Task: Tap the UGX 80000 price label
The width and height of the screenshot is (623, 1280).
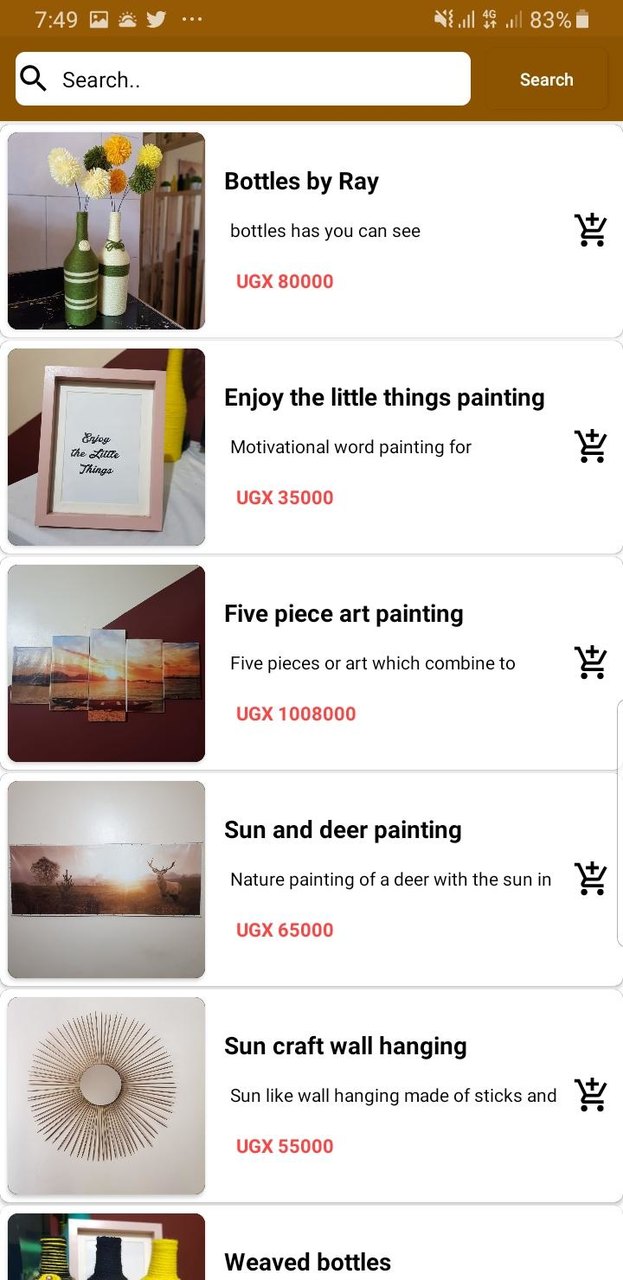Action: point(284,282)
